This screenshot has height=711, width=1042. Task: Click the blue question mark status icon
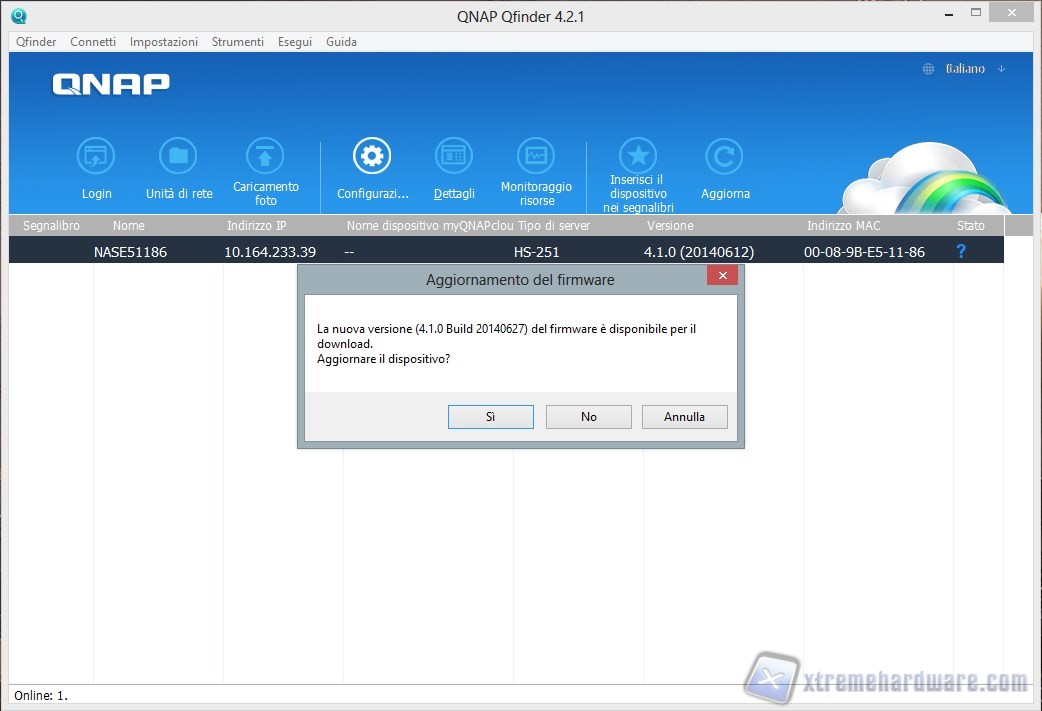tap(961, 251)
